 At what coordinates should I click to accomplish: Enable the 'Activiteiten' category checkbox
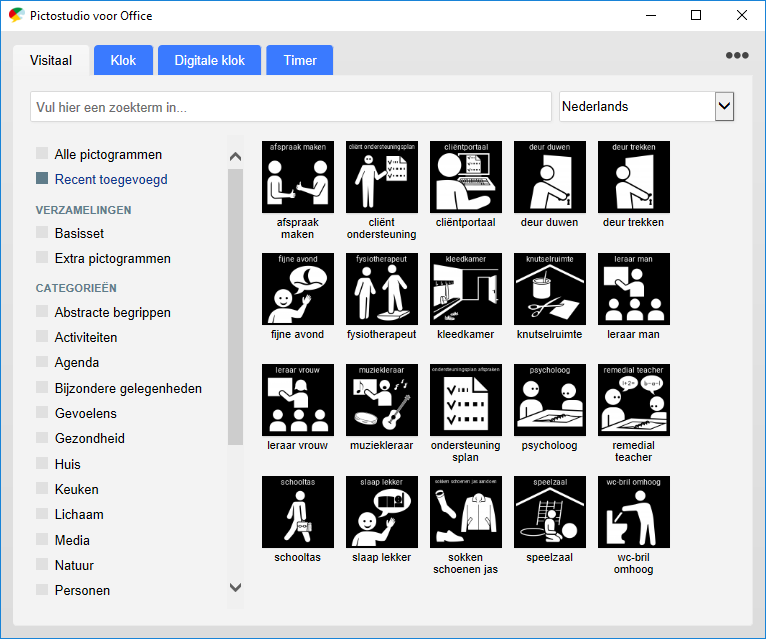(x=42, y=336)
